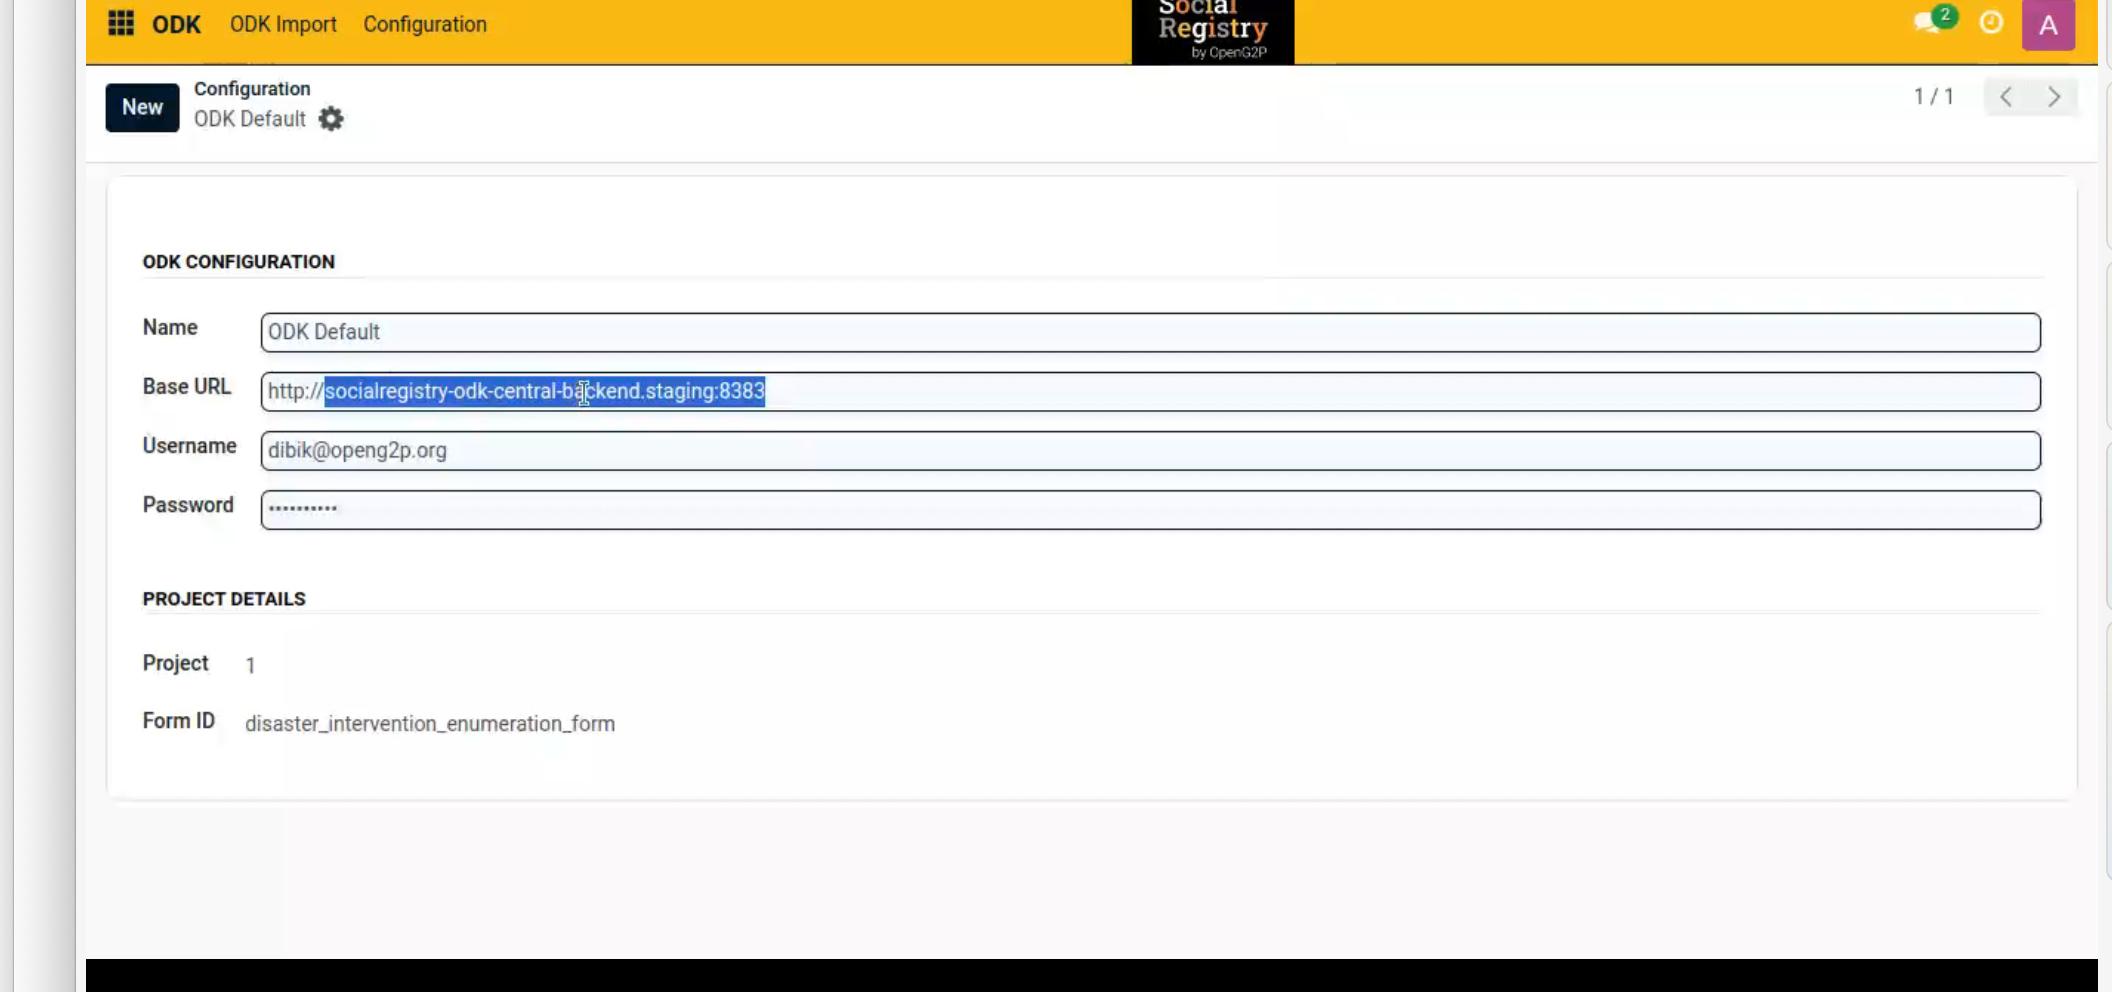Click the 1 / 1 pager counter
This screenshot has width=2112, height=992.
[1933, 97]
